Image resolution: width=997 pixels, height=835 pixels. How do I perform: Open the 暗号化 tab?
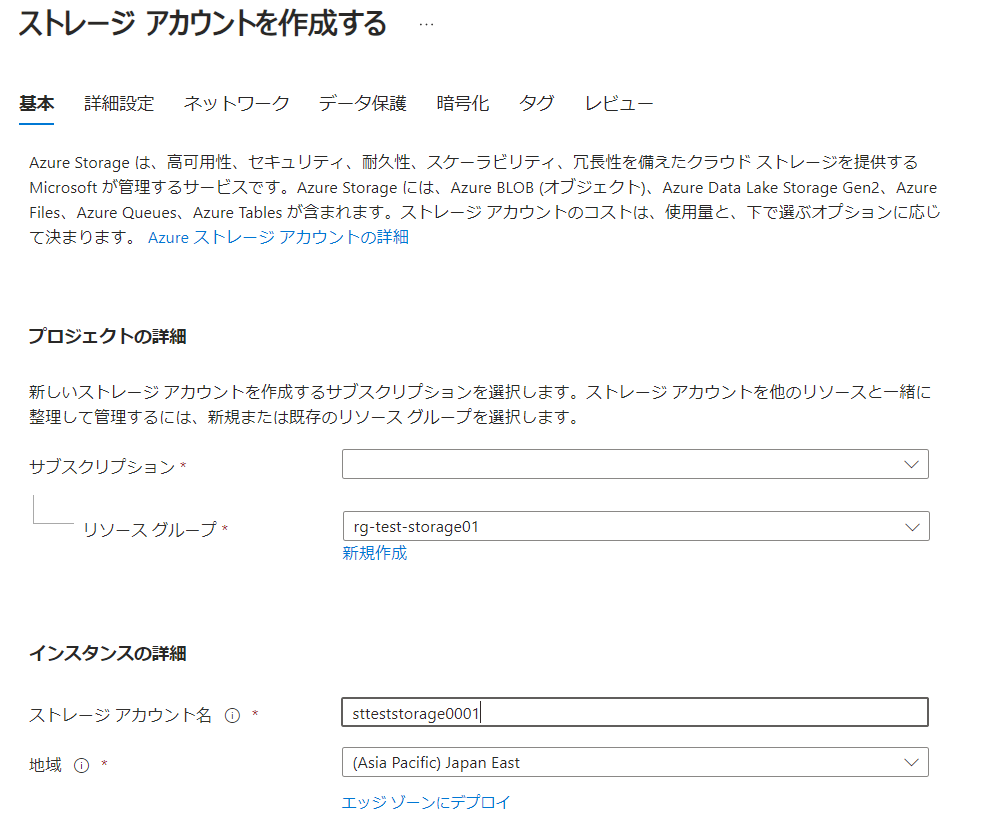pos(463,103)
